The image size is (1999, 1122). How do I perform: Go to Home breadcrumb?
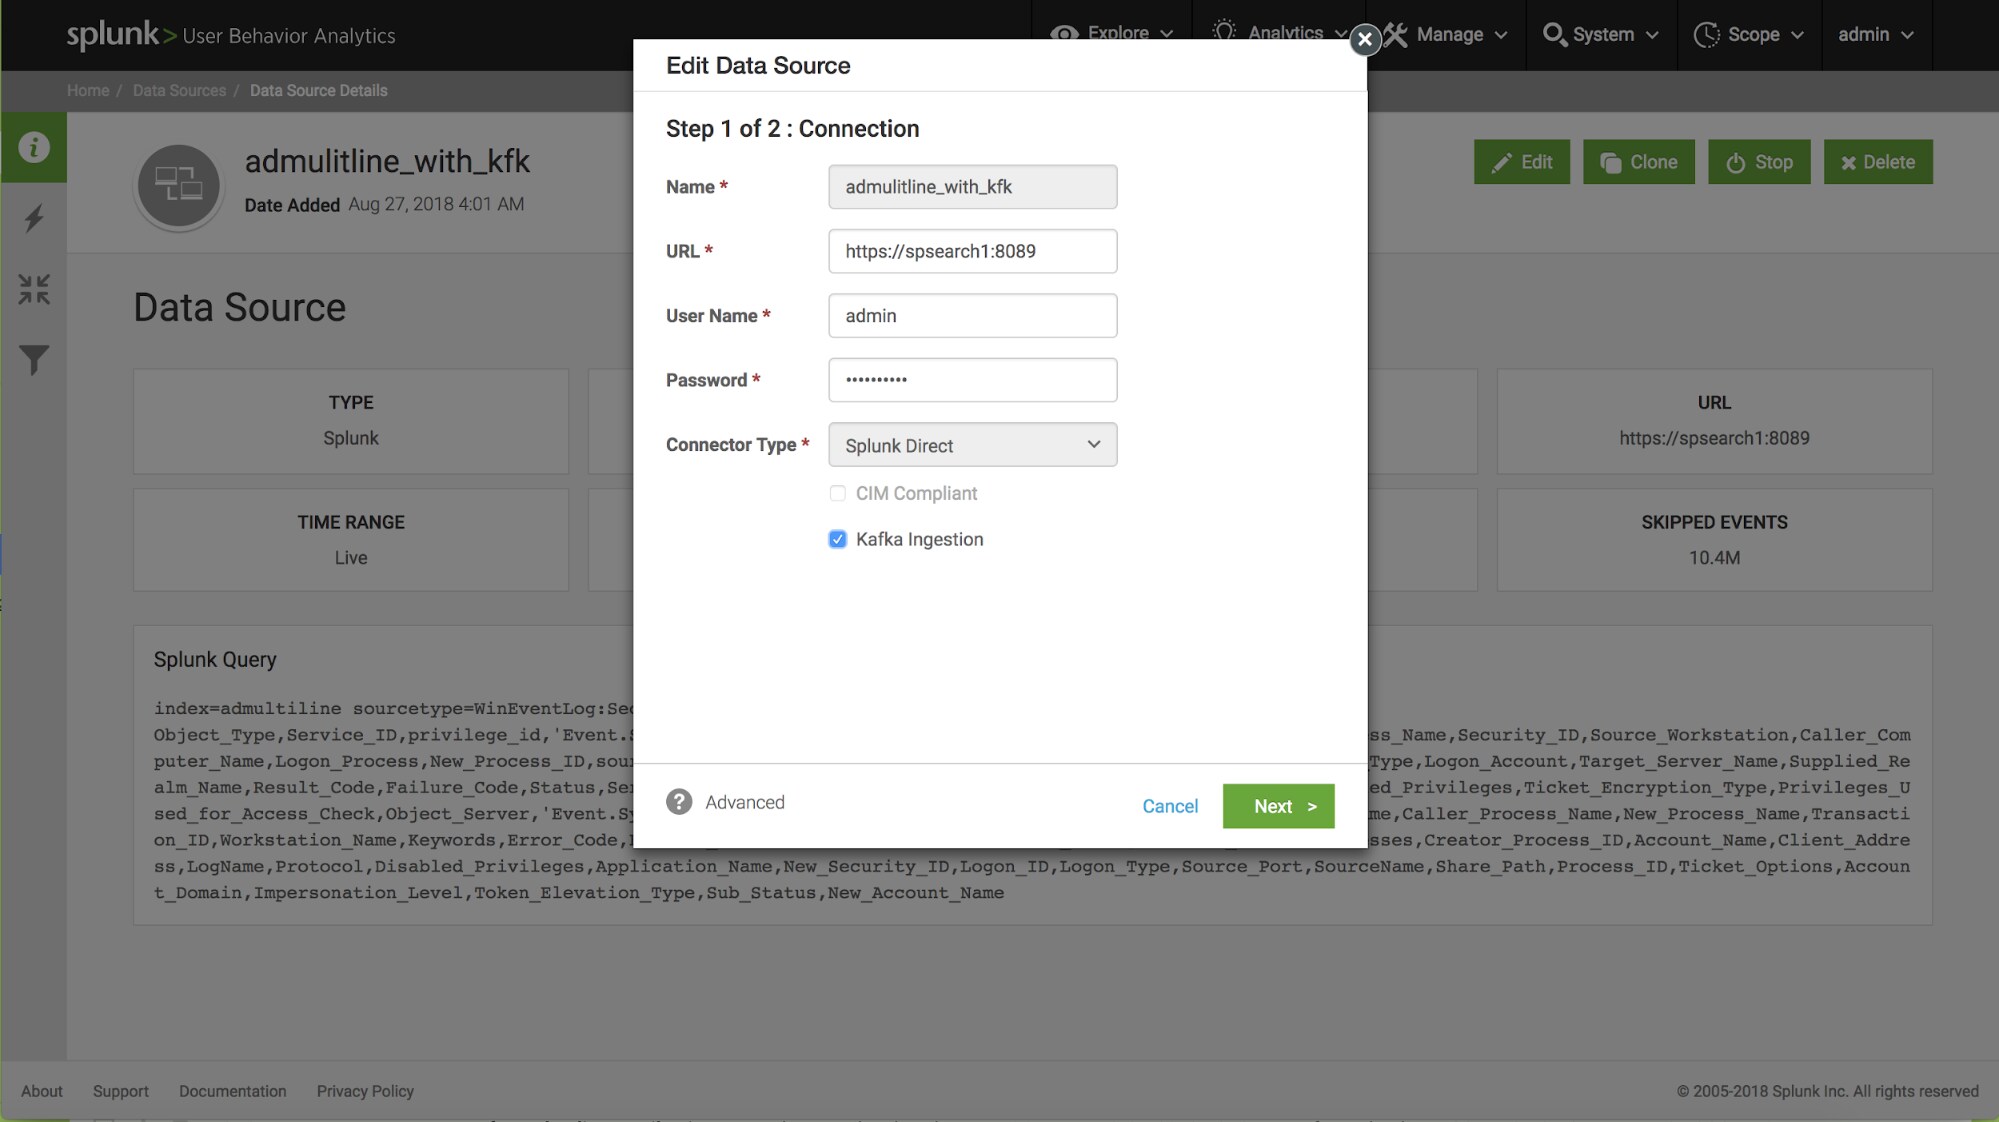point(88,90)
